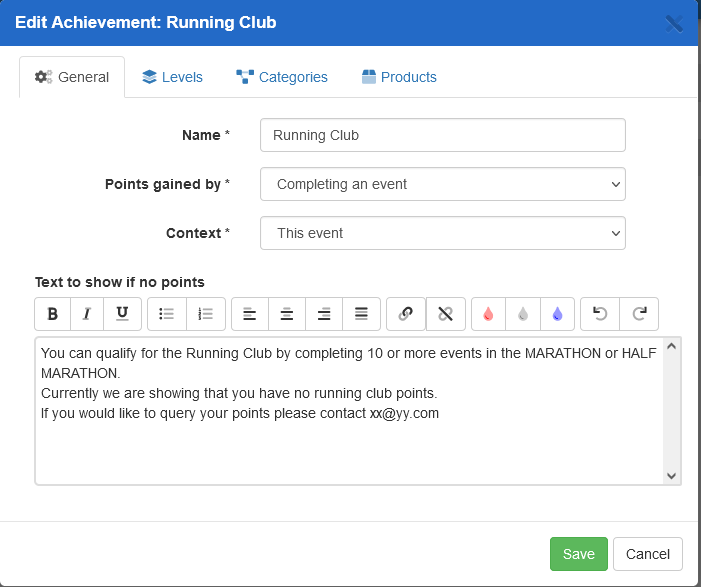701x587 pixels.
Task: Click into the Name input field
Action: point(442,135)
